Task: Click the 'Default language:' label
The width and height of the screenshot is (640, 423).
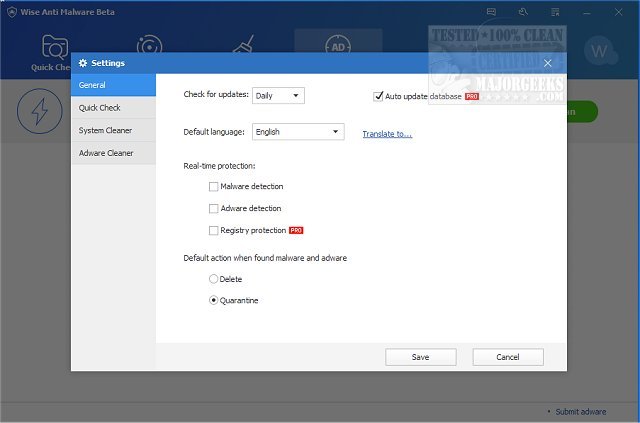Action: point(214,132)
